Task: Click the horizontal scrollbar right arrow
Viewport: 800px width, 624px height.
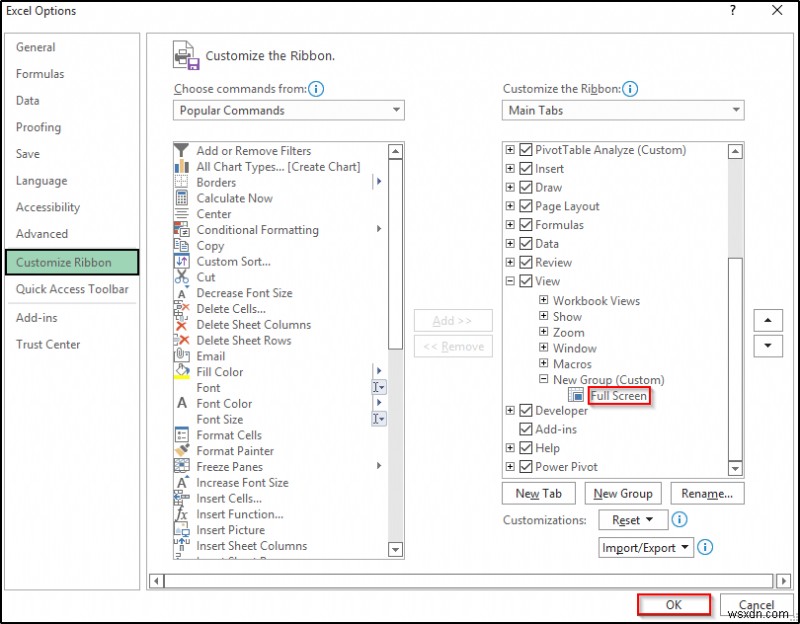Action: point(783,581)
